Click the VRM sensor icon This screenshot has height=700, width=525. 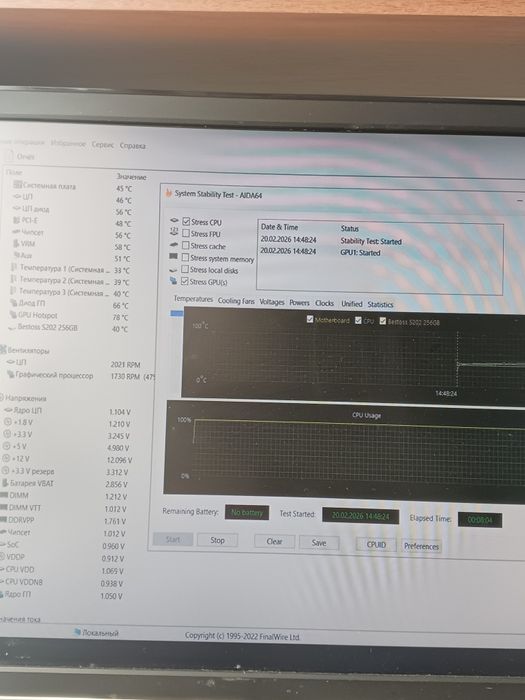[x=16, y=243]
